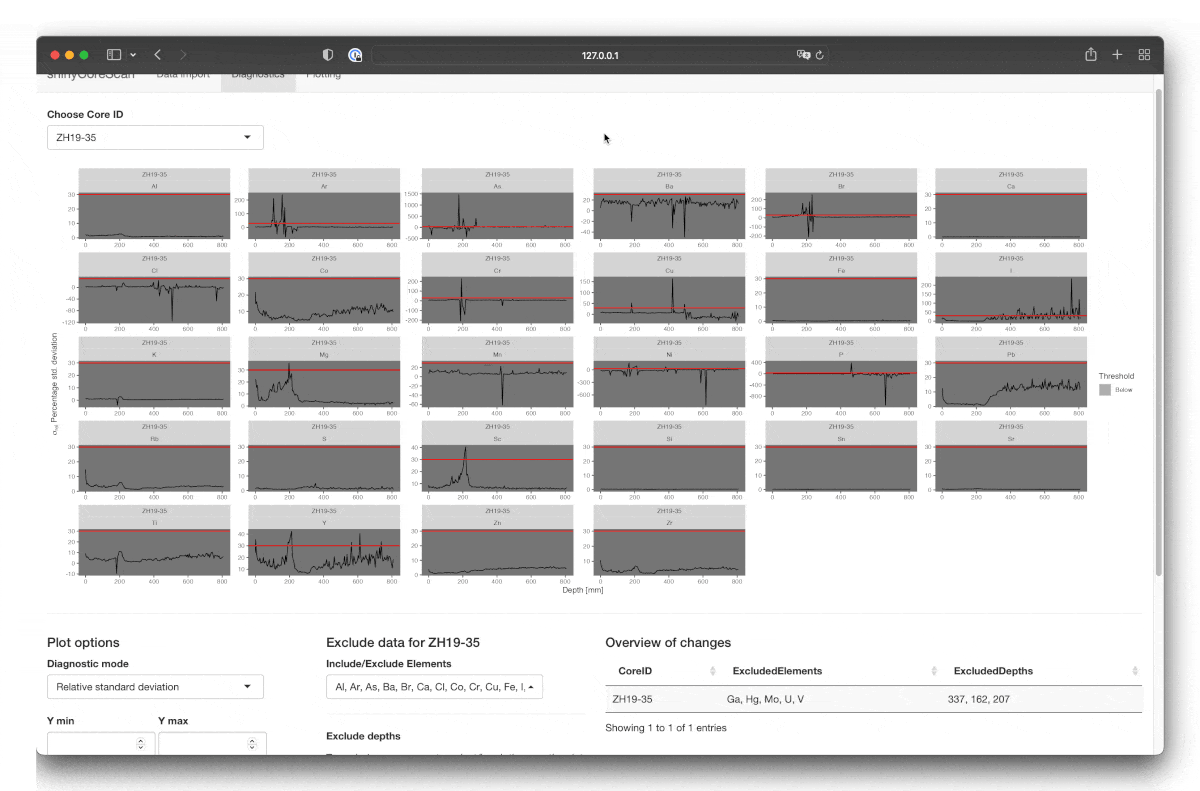Expand the Diagnostic mode dropdown
Viewport: 1200px width, 791px height.
155,687
